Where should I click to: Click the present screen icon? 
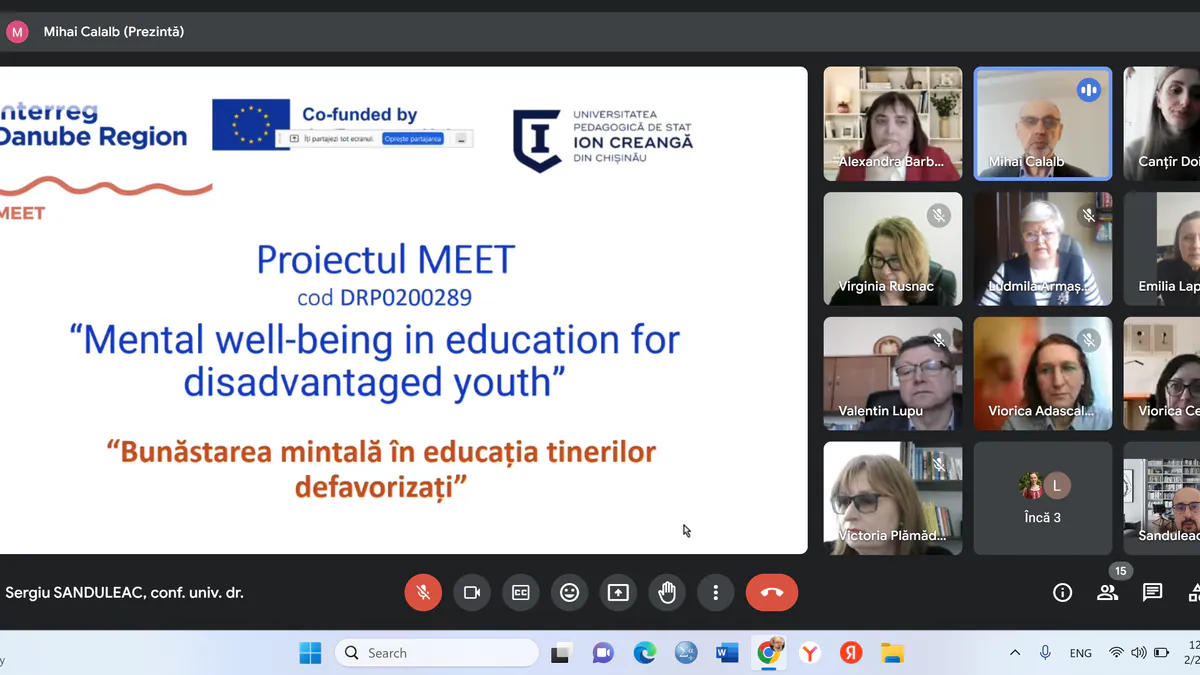618,593
